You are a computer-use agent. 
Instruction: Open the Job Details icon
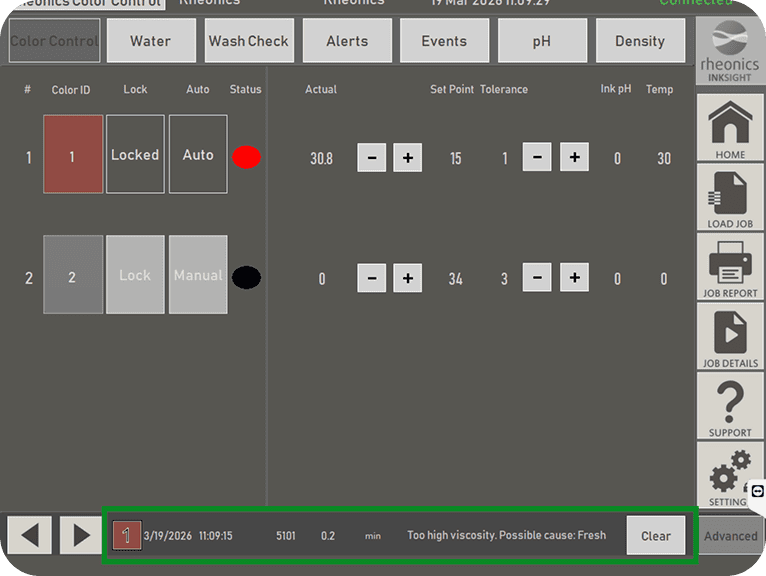730,336
